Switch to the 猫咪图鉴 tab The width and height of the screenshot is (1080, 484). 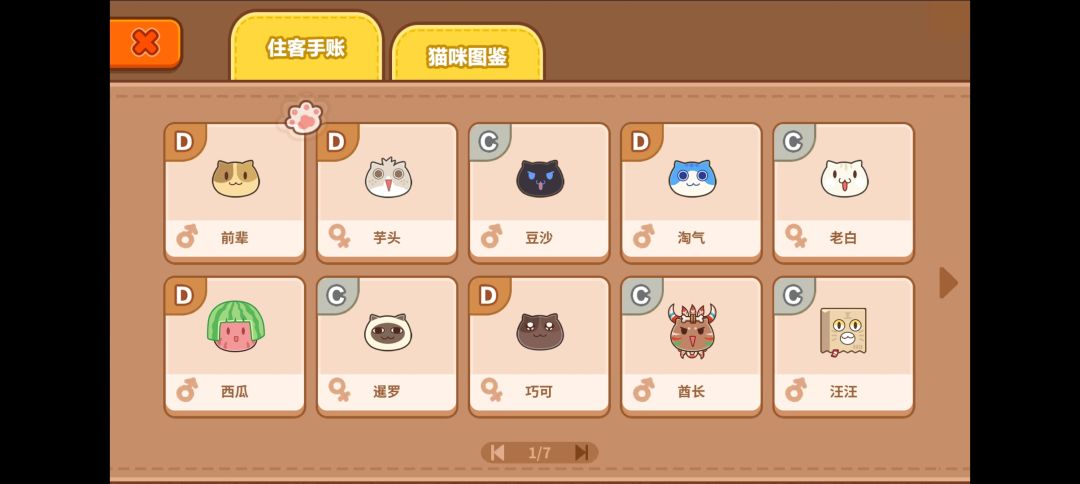tap(468, 56)
